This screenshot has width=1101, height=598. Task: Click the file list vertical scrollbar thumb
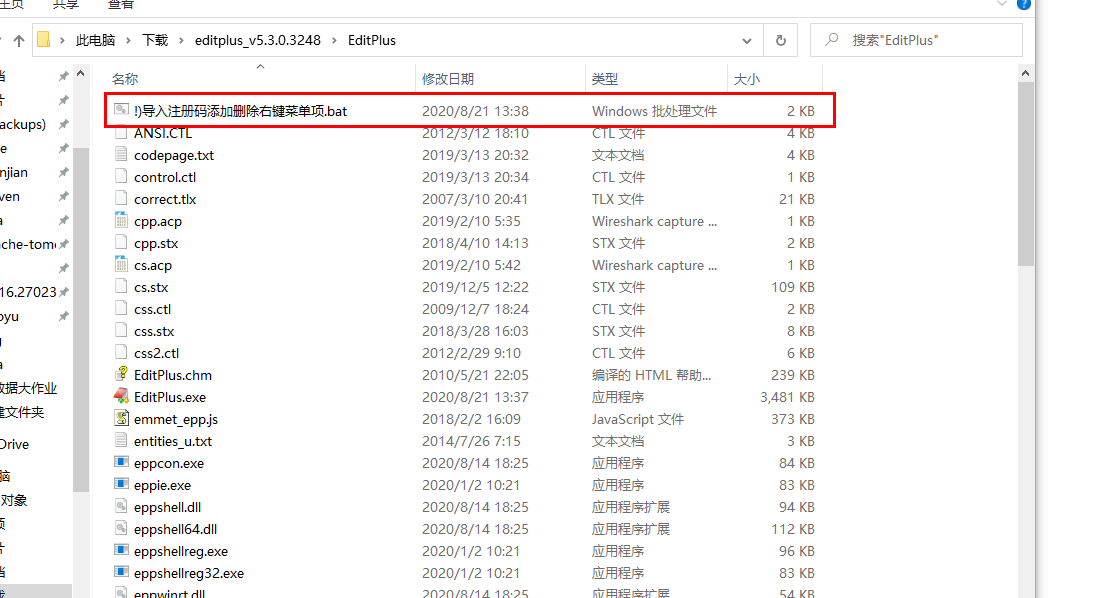(1026, 174)
